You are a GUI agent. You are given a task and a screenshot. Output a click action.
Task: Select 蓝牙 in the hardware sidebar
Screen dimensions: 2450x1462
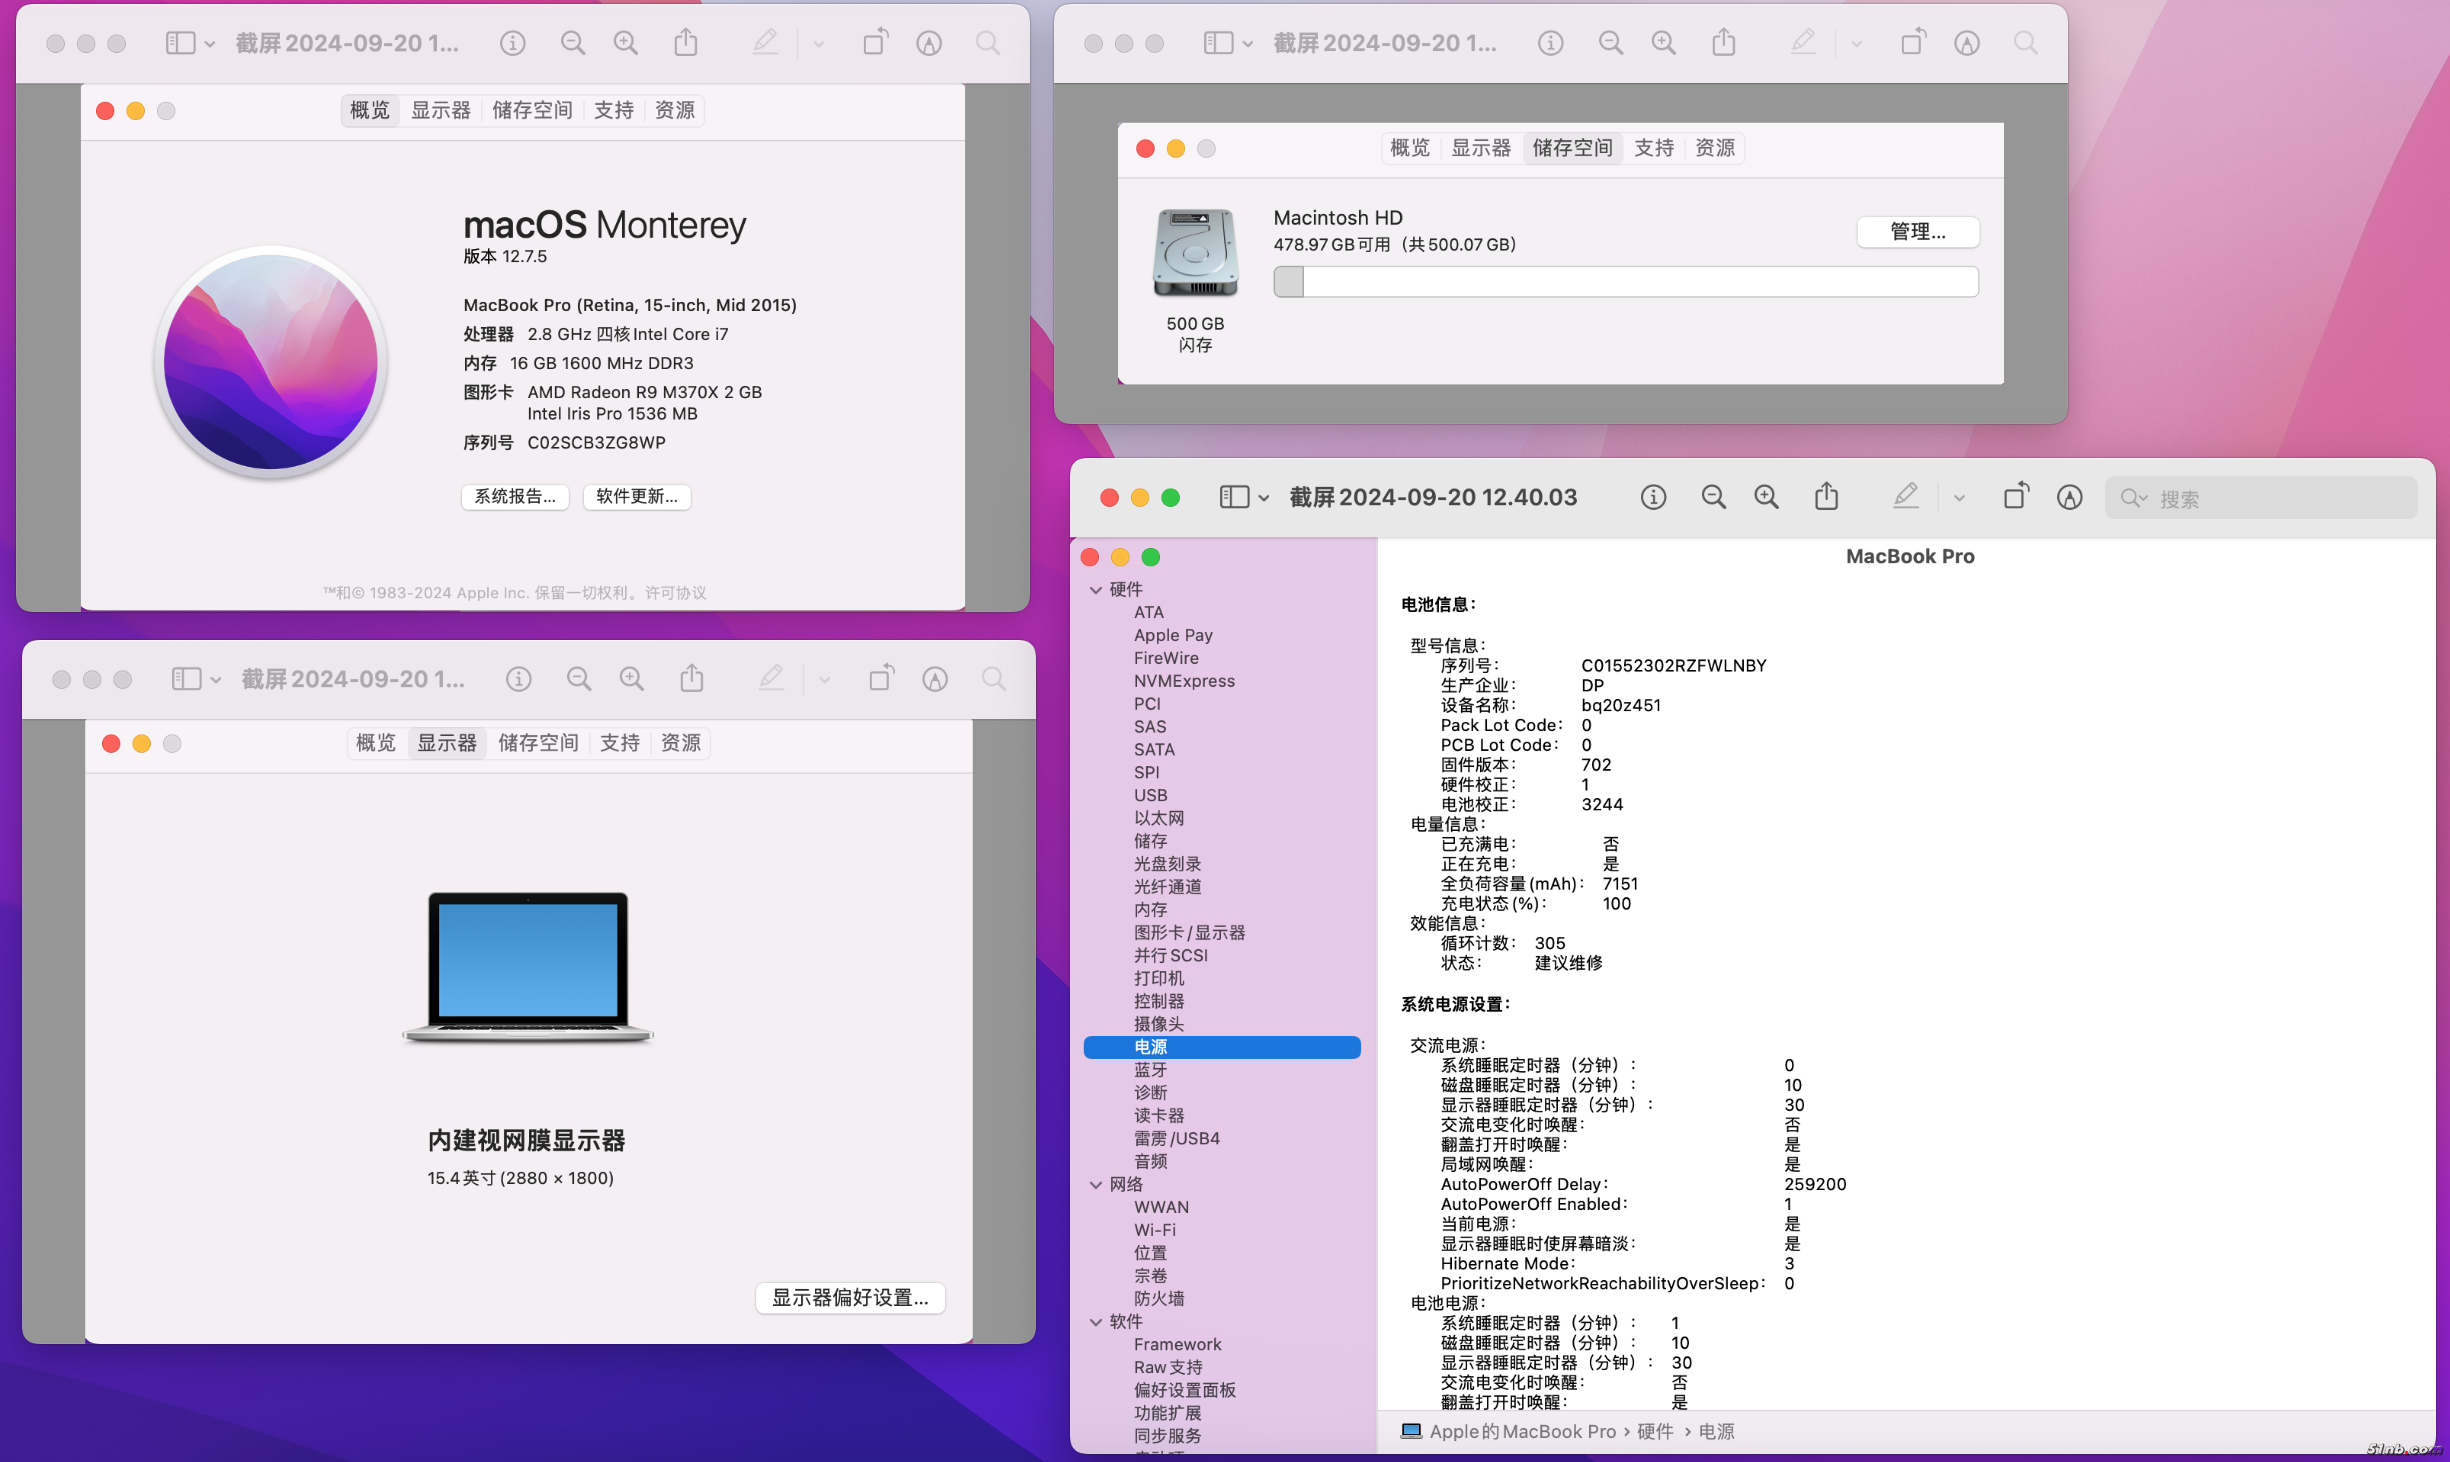pyautogui.click(x=1150, y=1070)
